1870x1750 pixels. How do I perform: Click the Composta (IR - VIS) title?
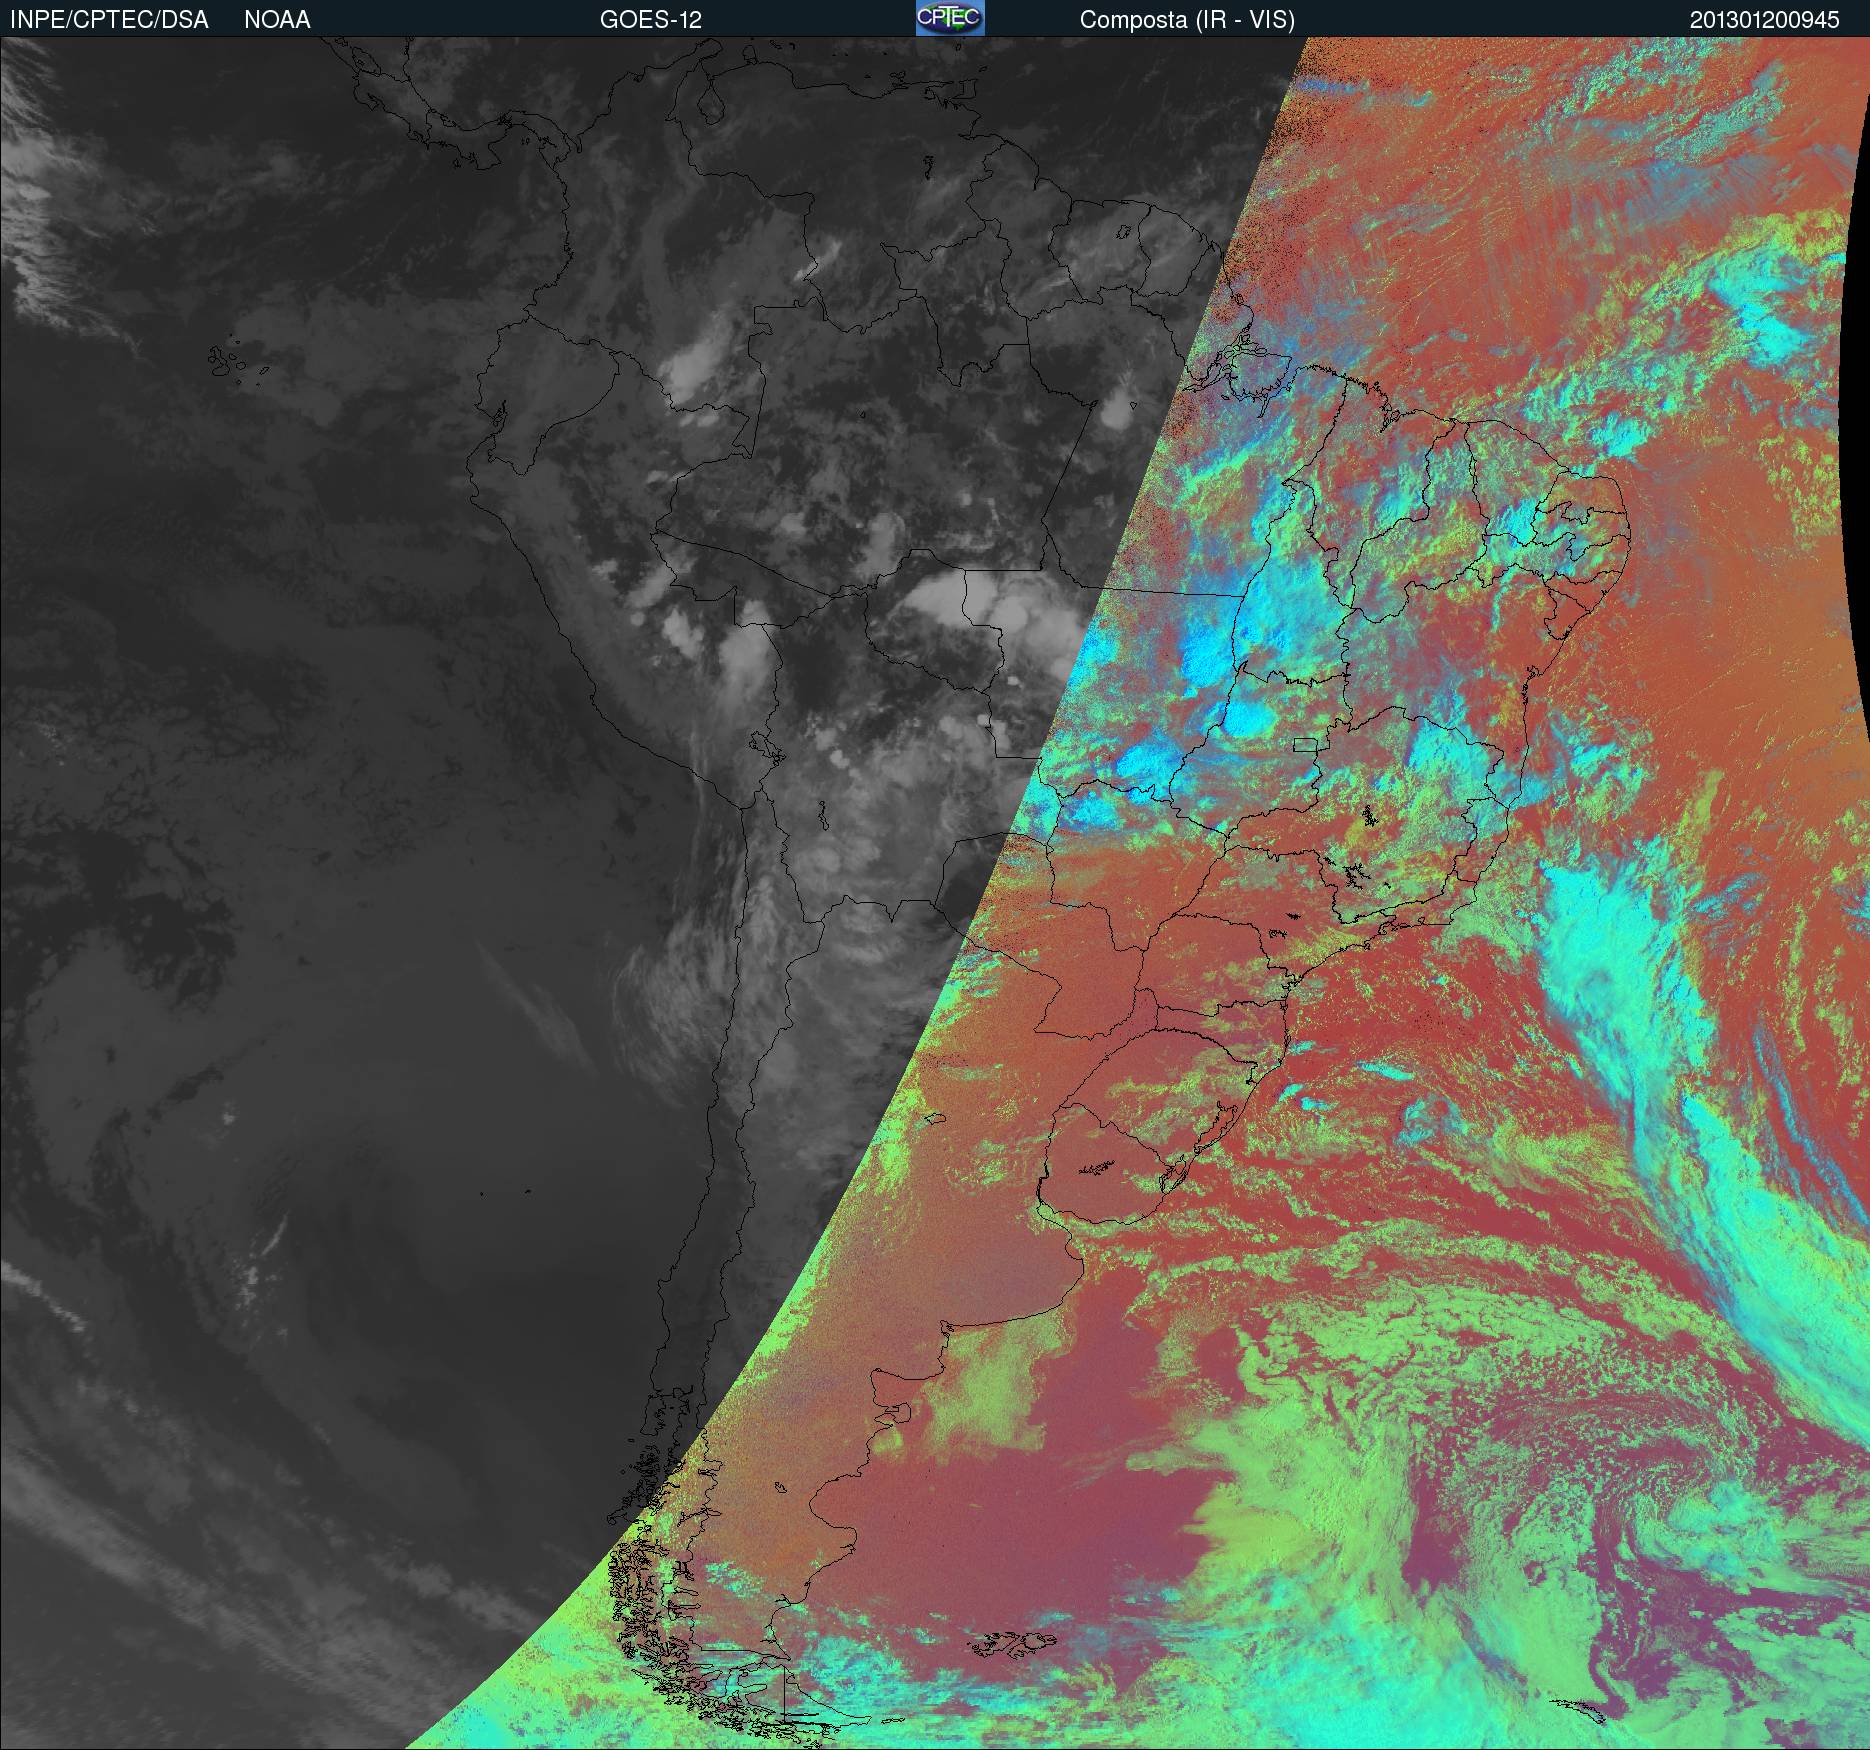[x=1187, y=20]
